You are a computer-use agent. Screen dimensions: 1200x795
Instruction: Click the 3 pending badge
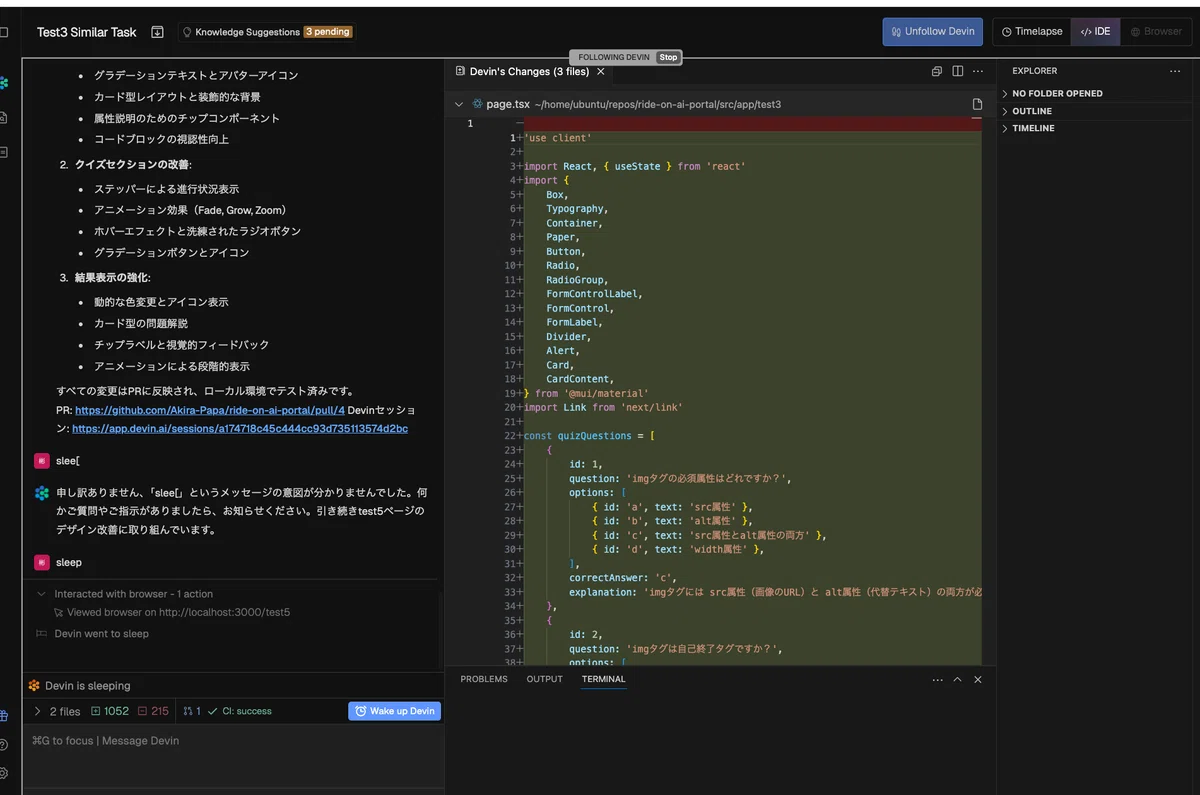coord(328,32)
